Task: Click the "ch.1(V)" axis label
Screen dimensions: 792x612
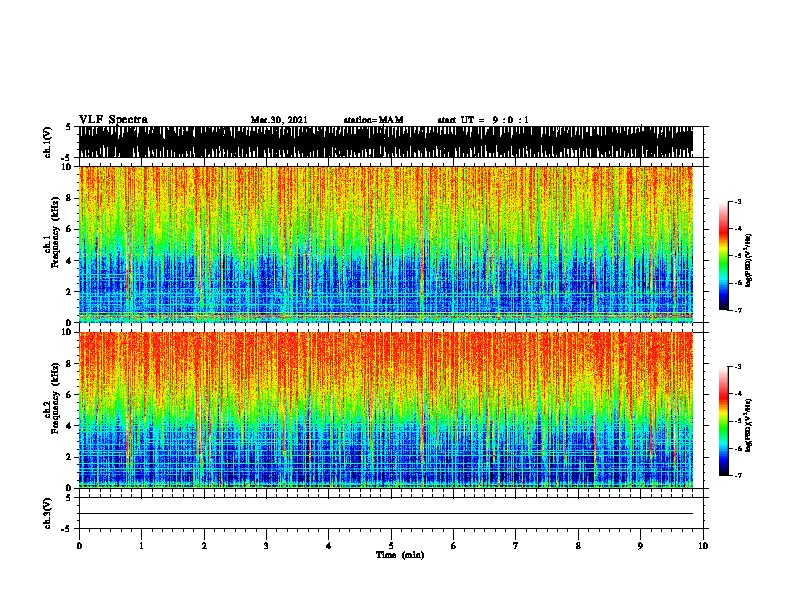Action: pos(47,142)
